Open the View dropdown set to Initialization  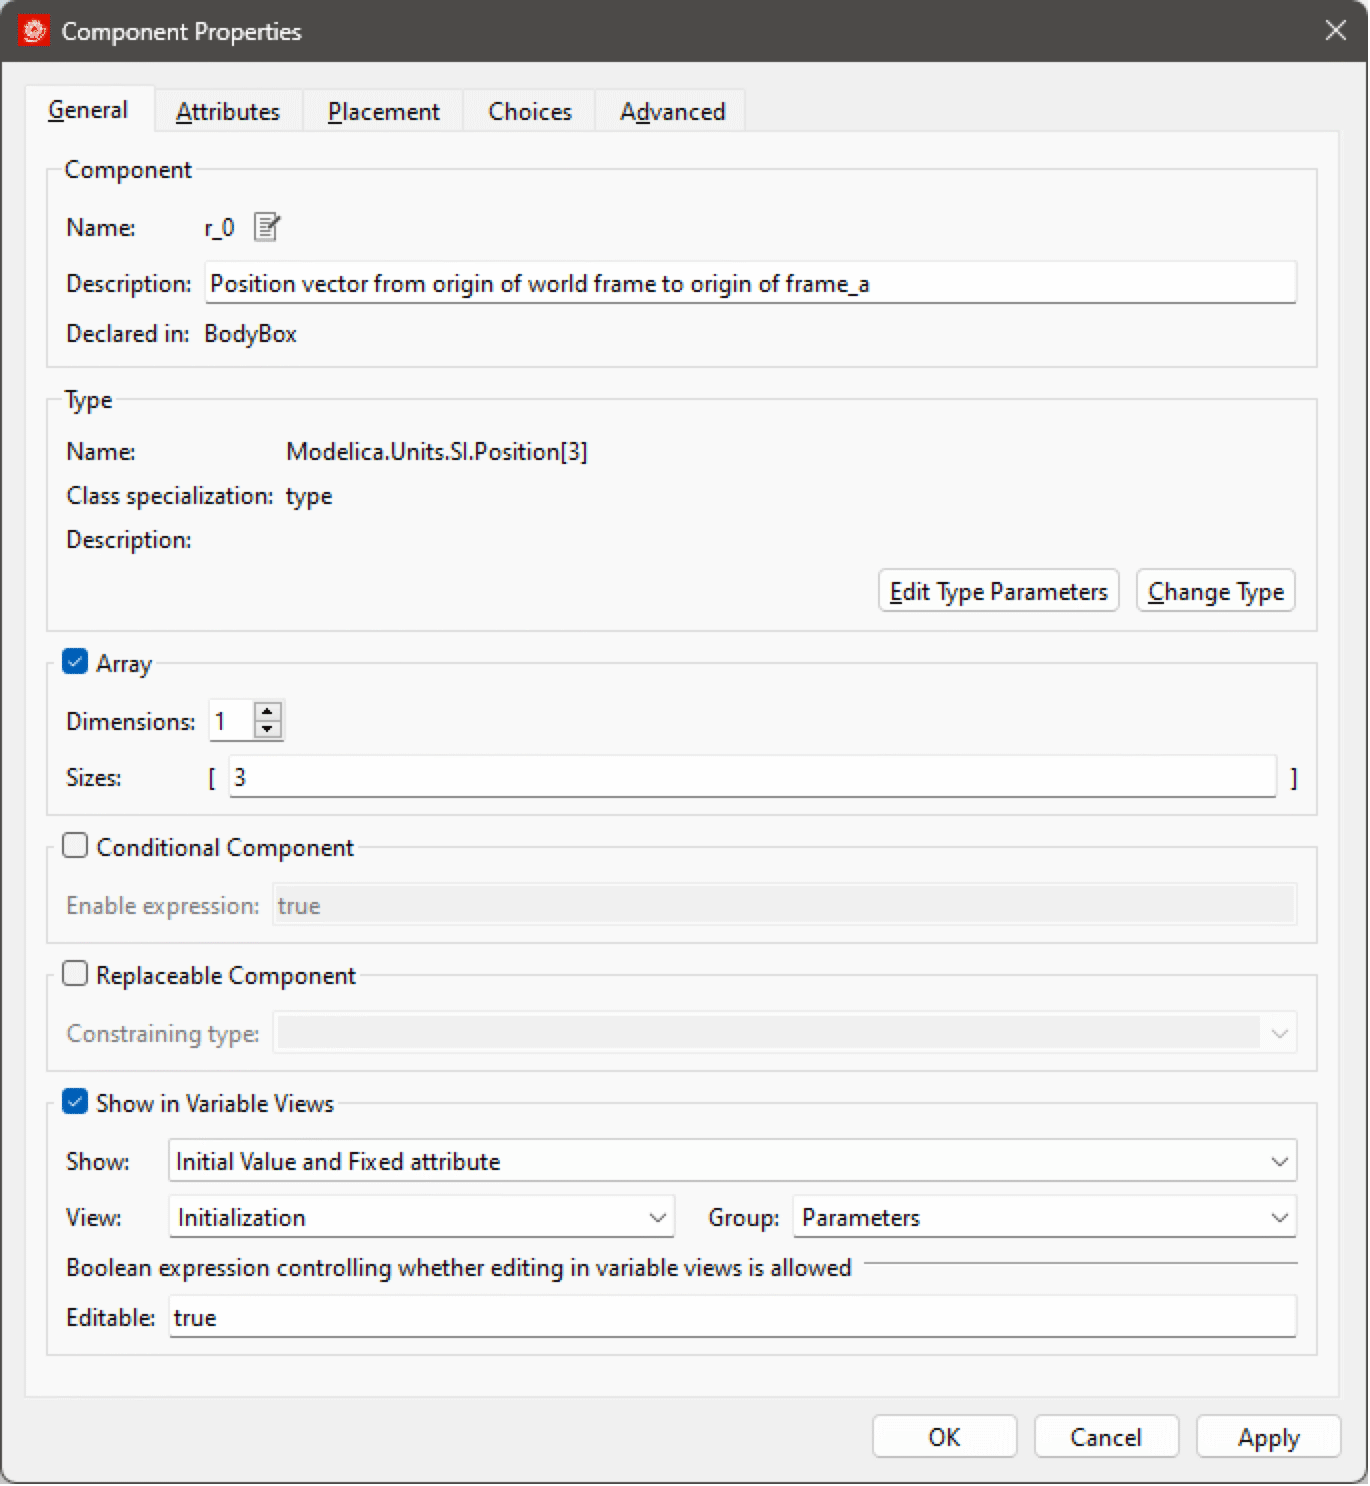pos(422,1217)
